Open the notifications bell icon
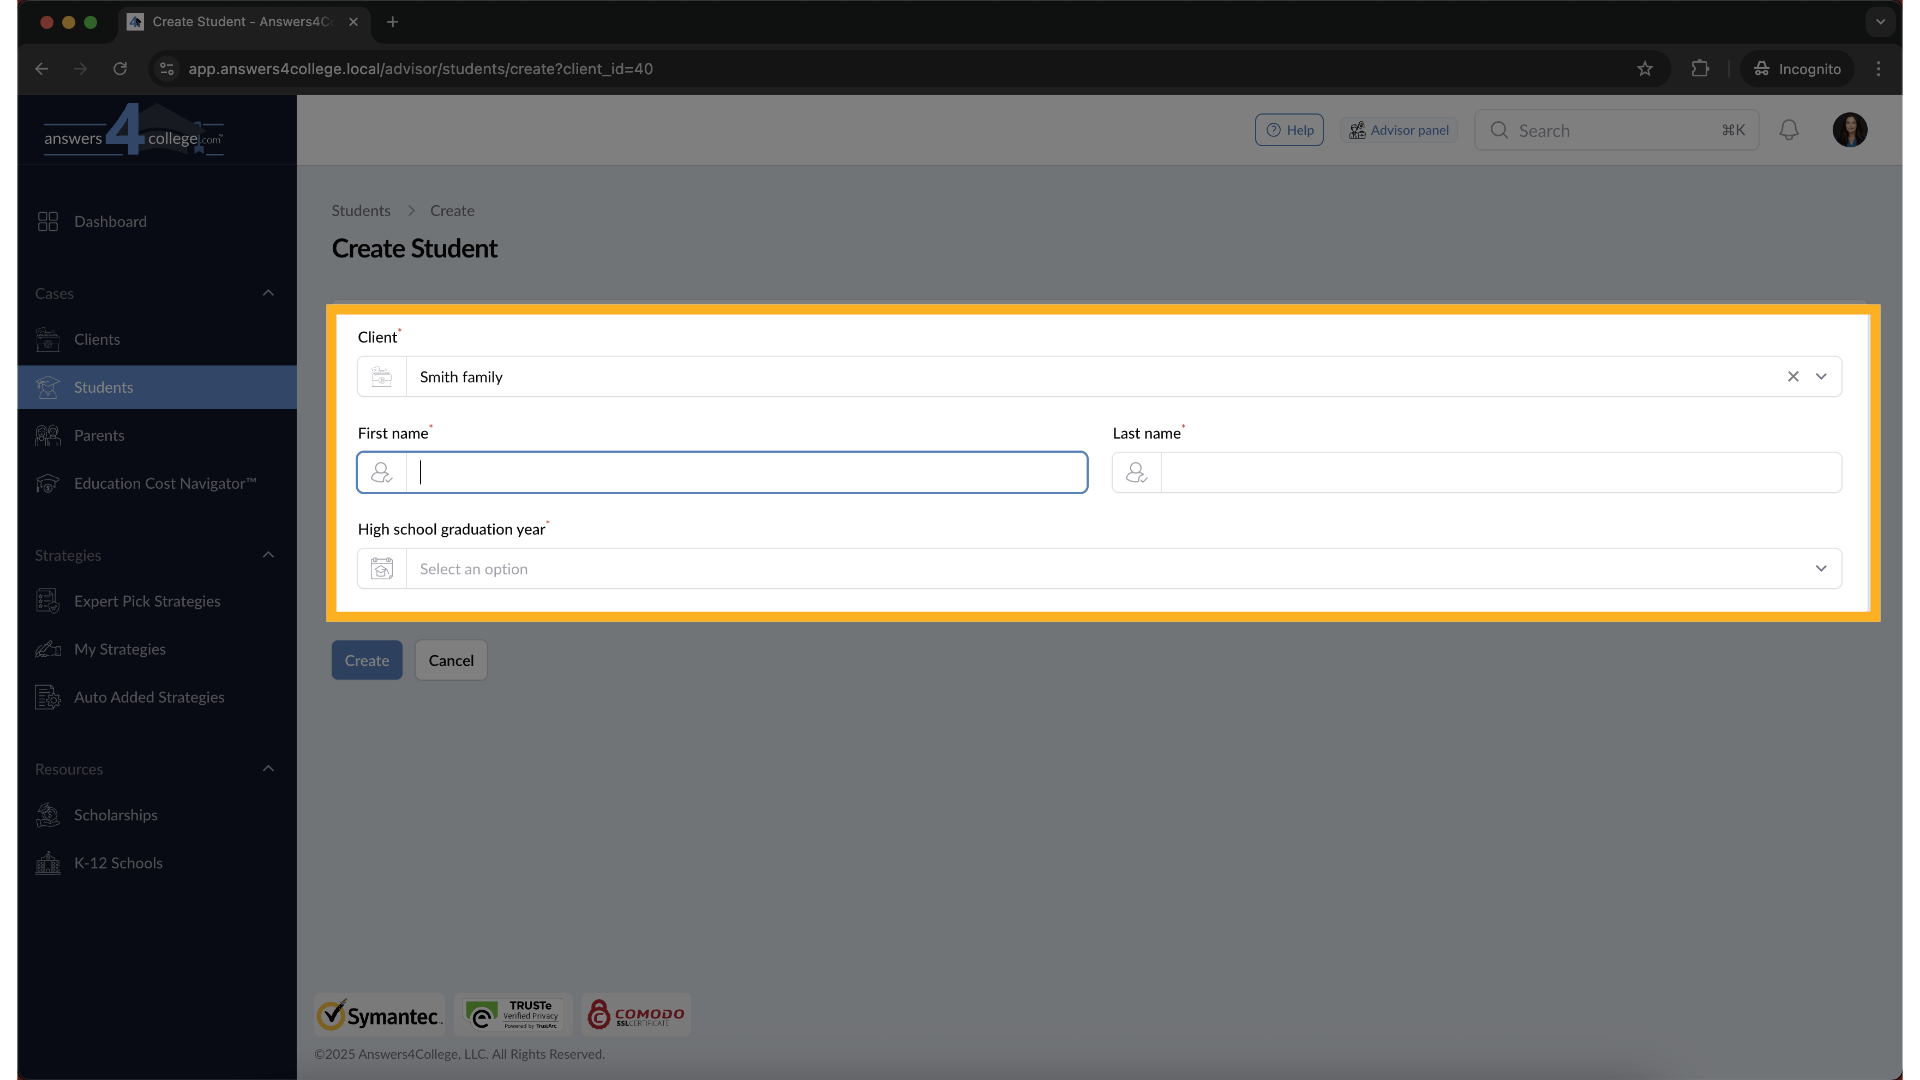This screenshot has height=1080, width=1920. [x=1789, y=130]
